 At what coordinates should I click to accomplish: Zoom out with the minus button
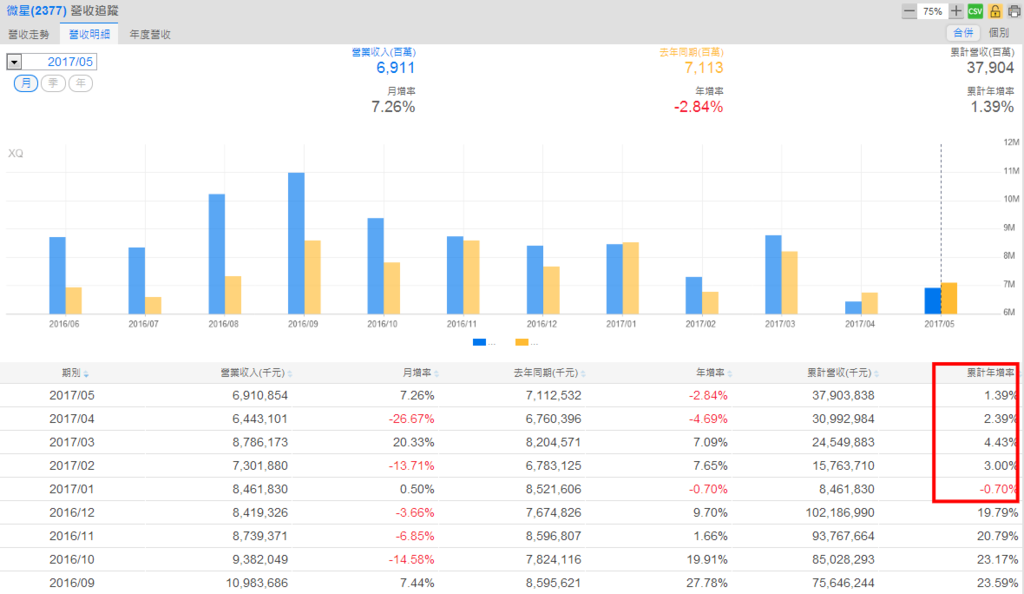[909, 11]
